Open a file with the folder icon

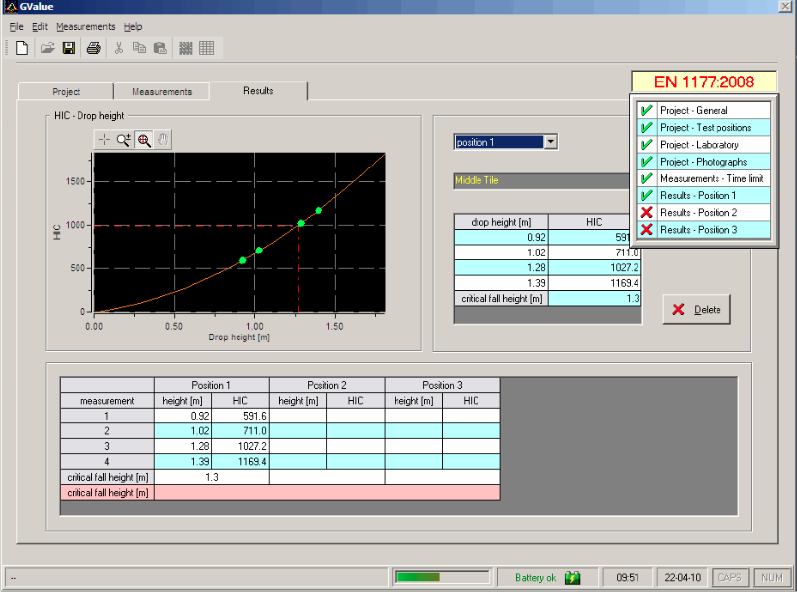click(x=47, y=48)
